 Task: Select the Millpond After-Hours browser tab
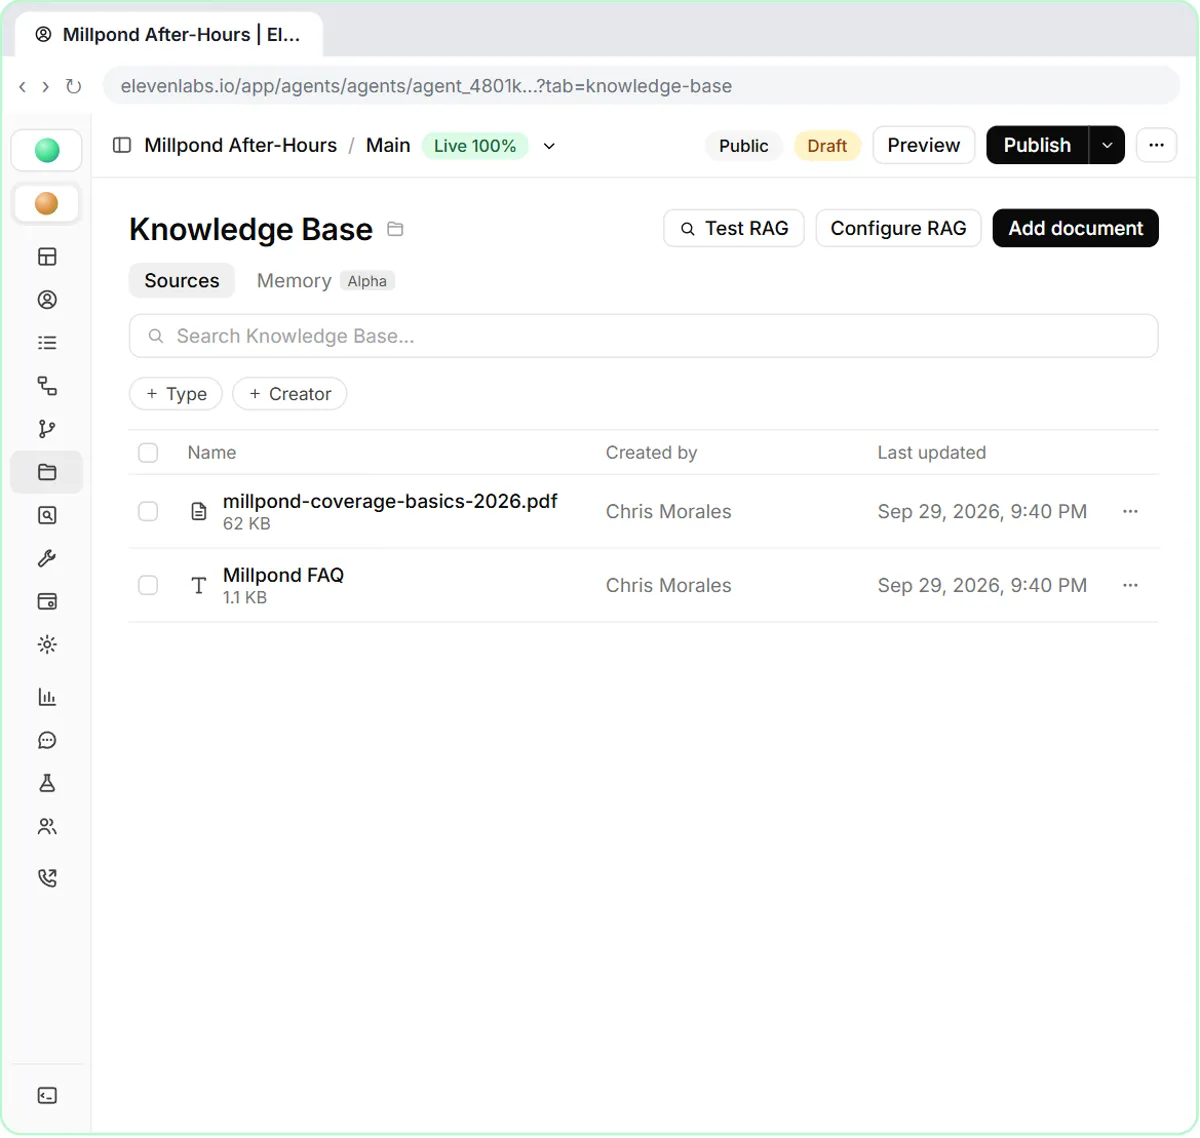169,35
